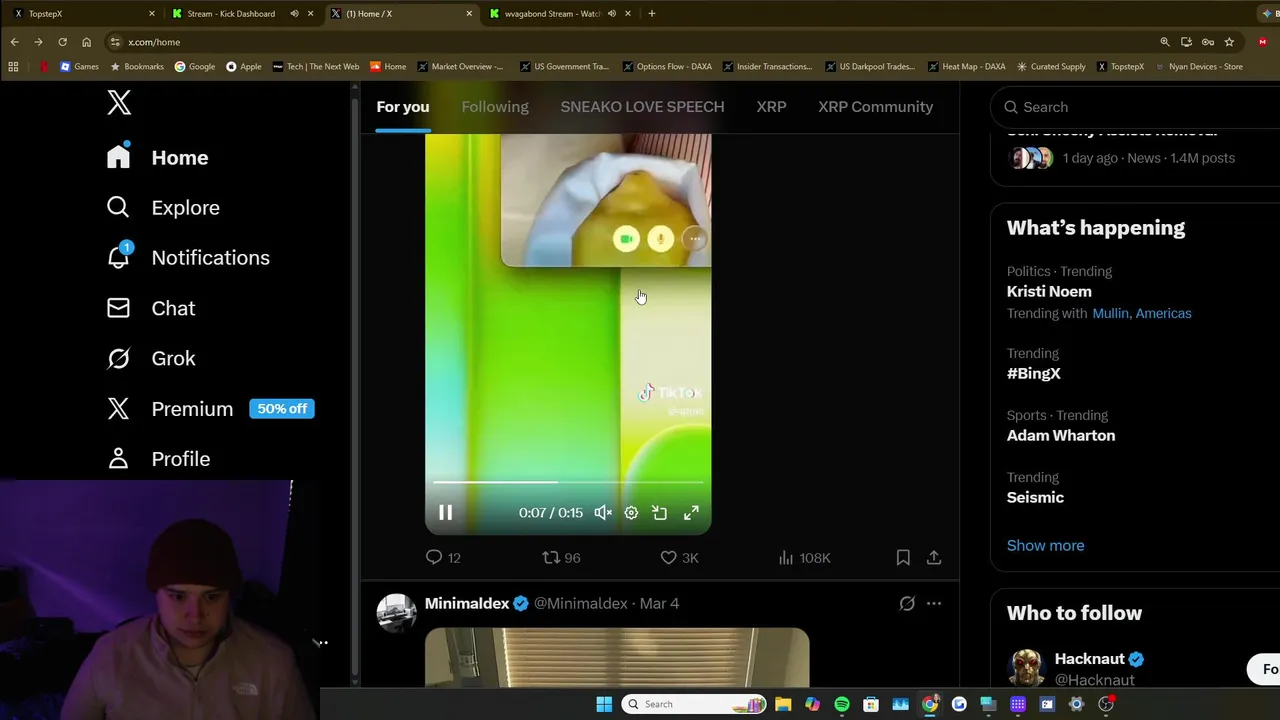Click the taskbar Search box
1280x720 pixels.
[x=693, y=704]
